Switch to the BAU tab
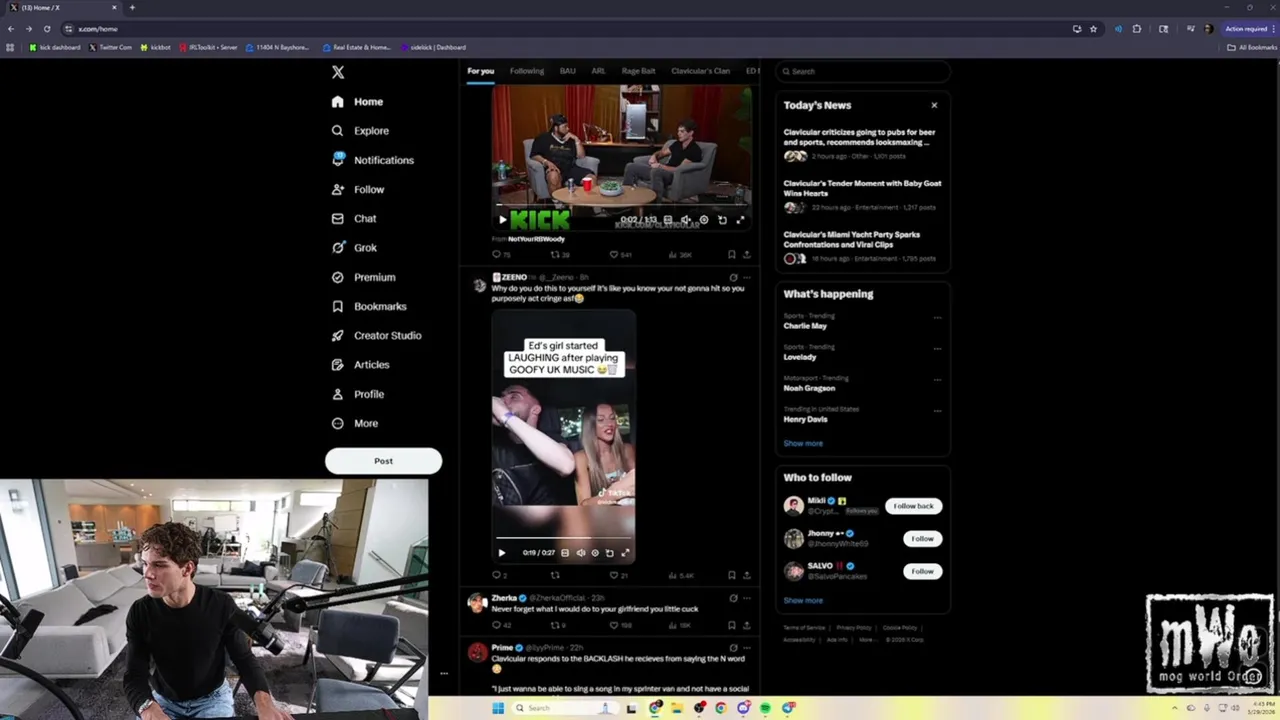 pos(567,71)
